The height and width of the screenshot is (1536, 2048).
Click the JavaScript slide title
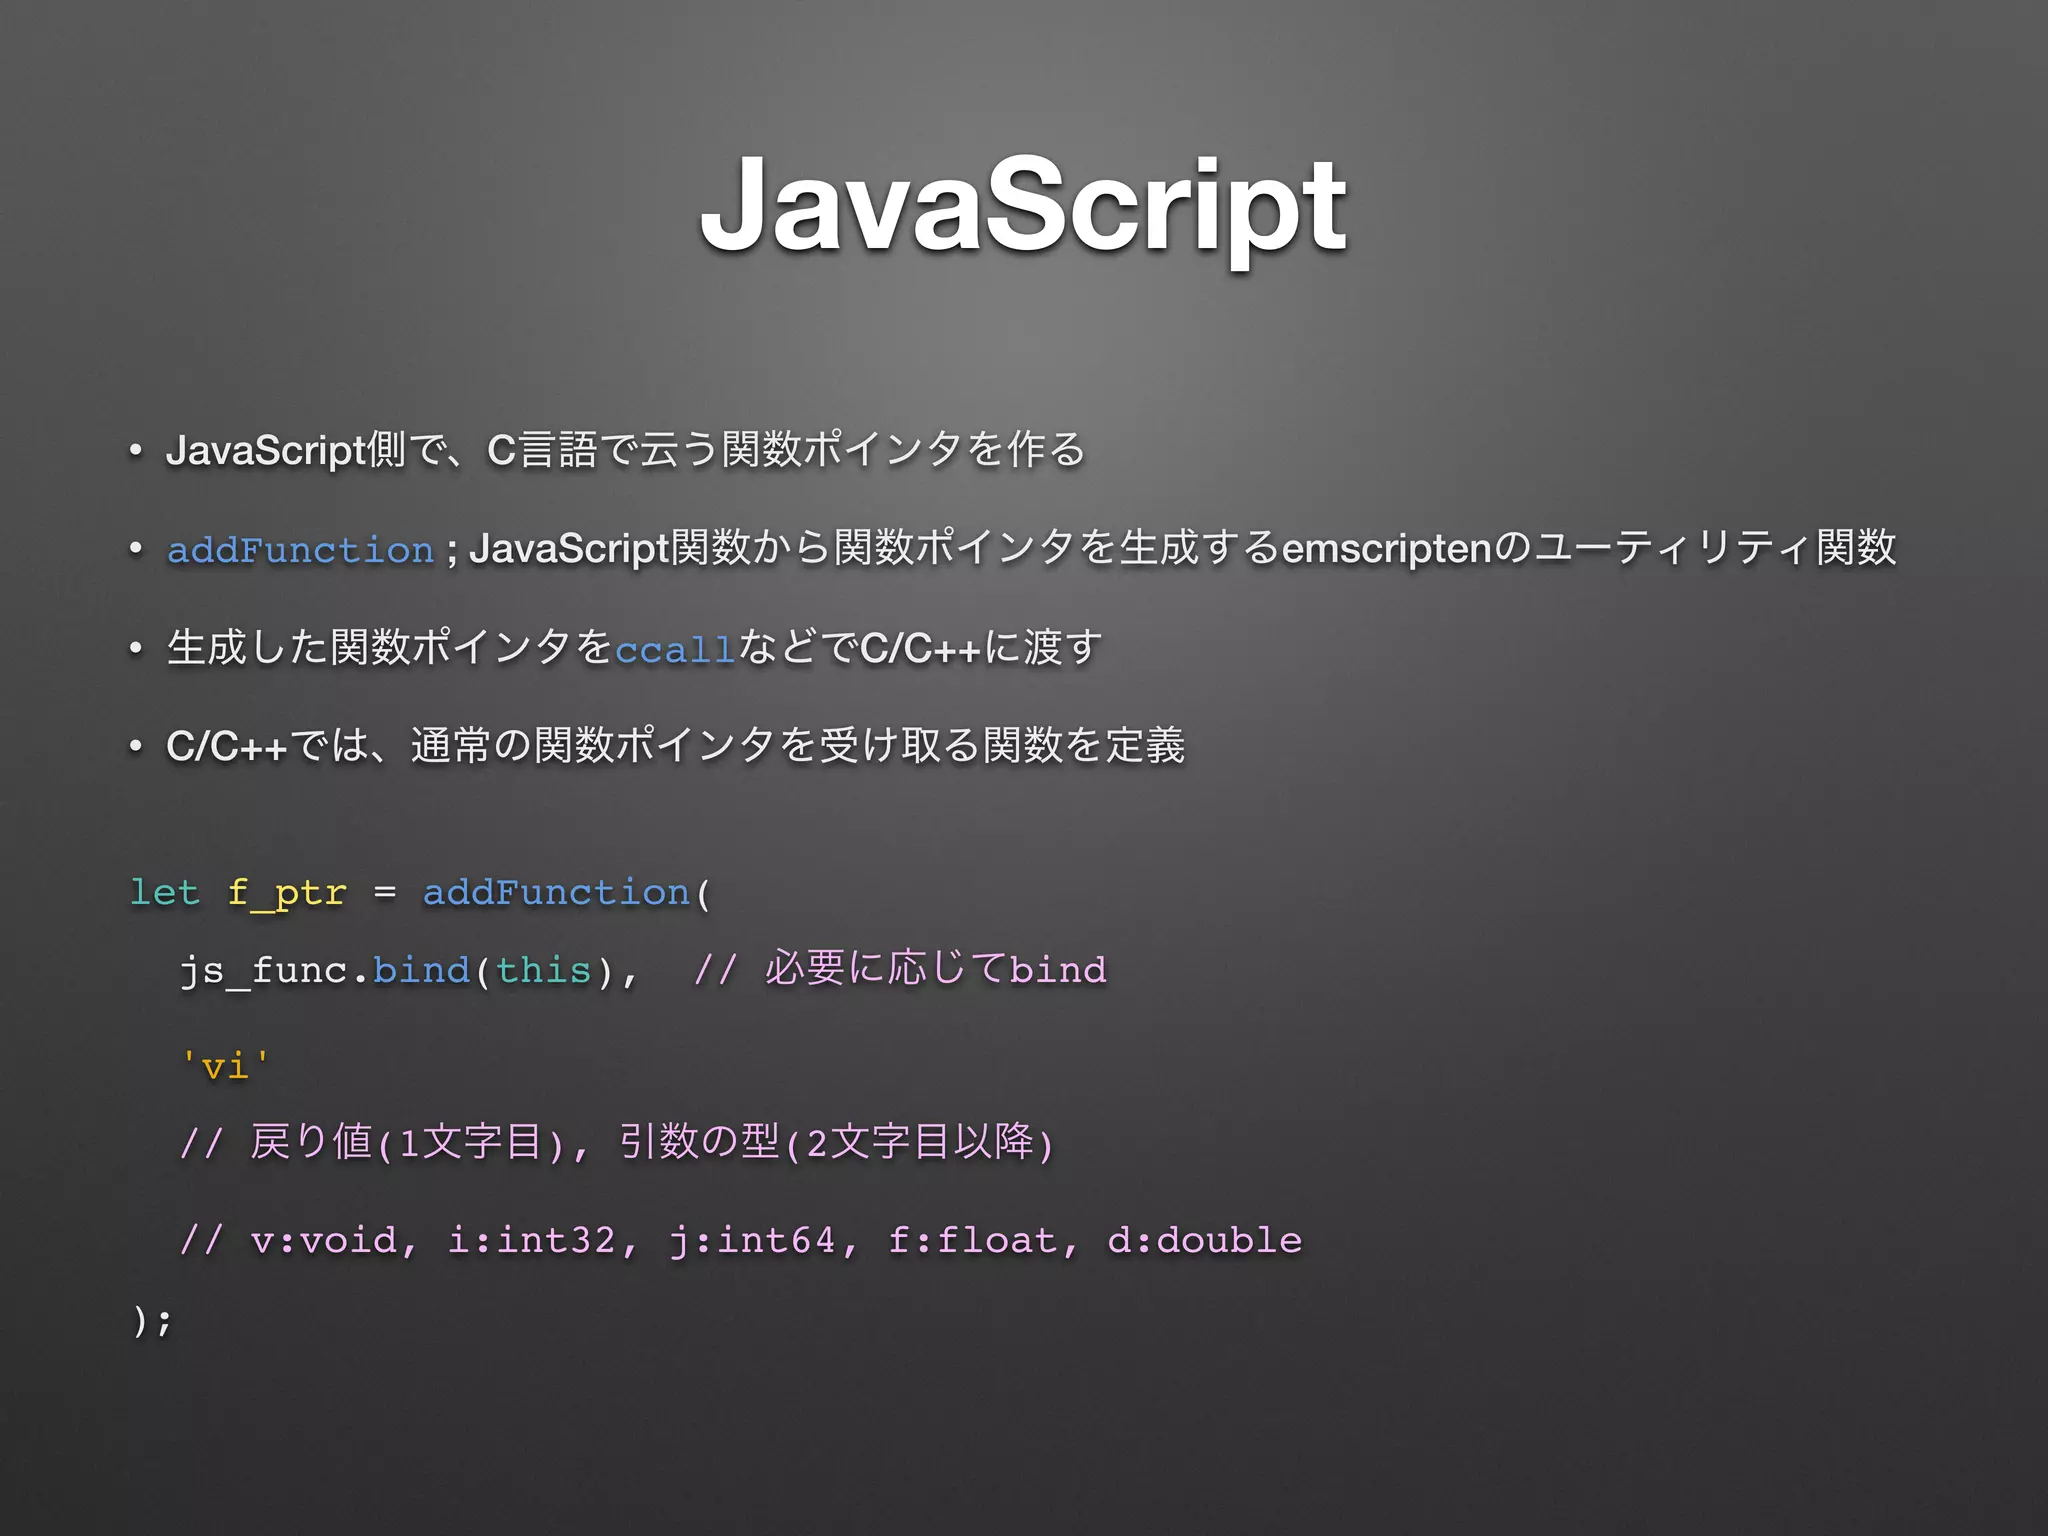point(1023,207)
